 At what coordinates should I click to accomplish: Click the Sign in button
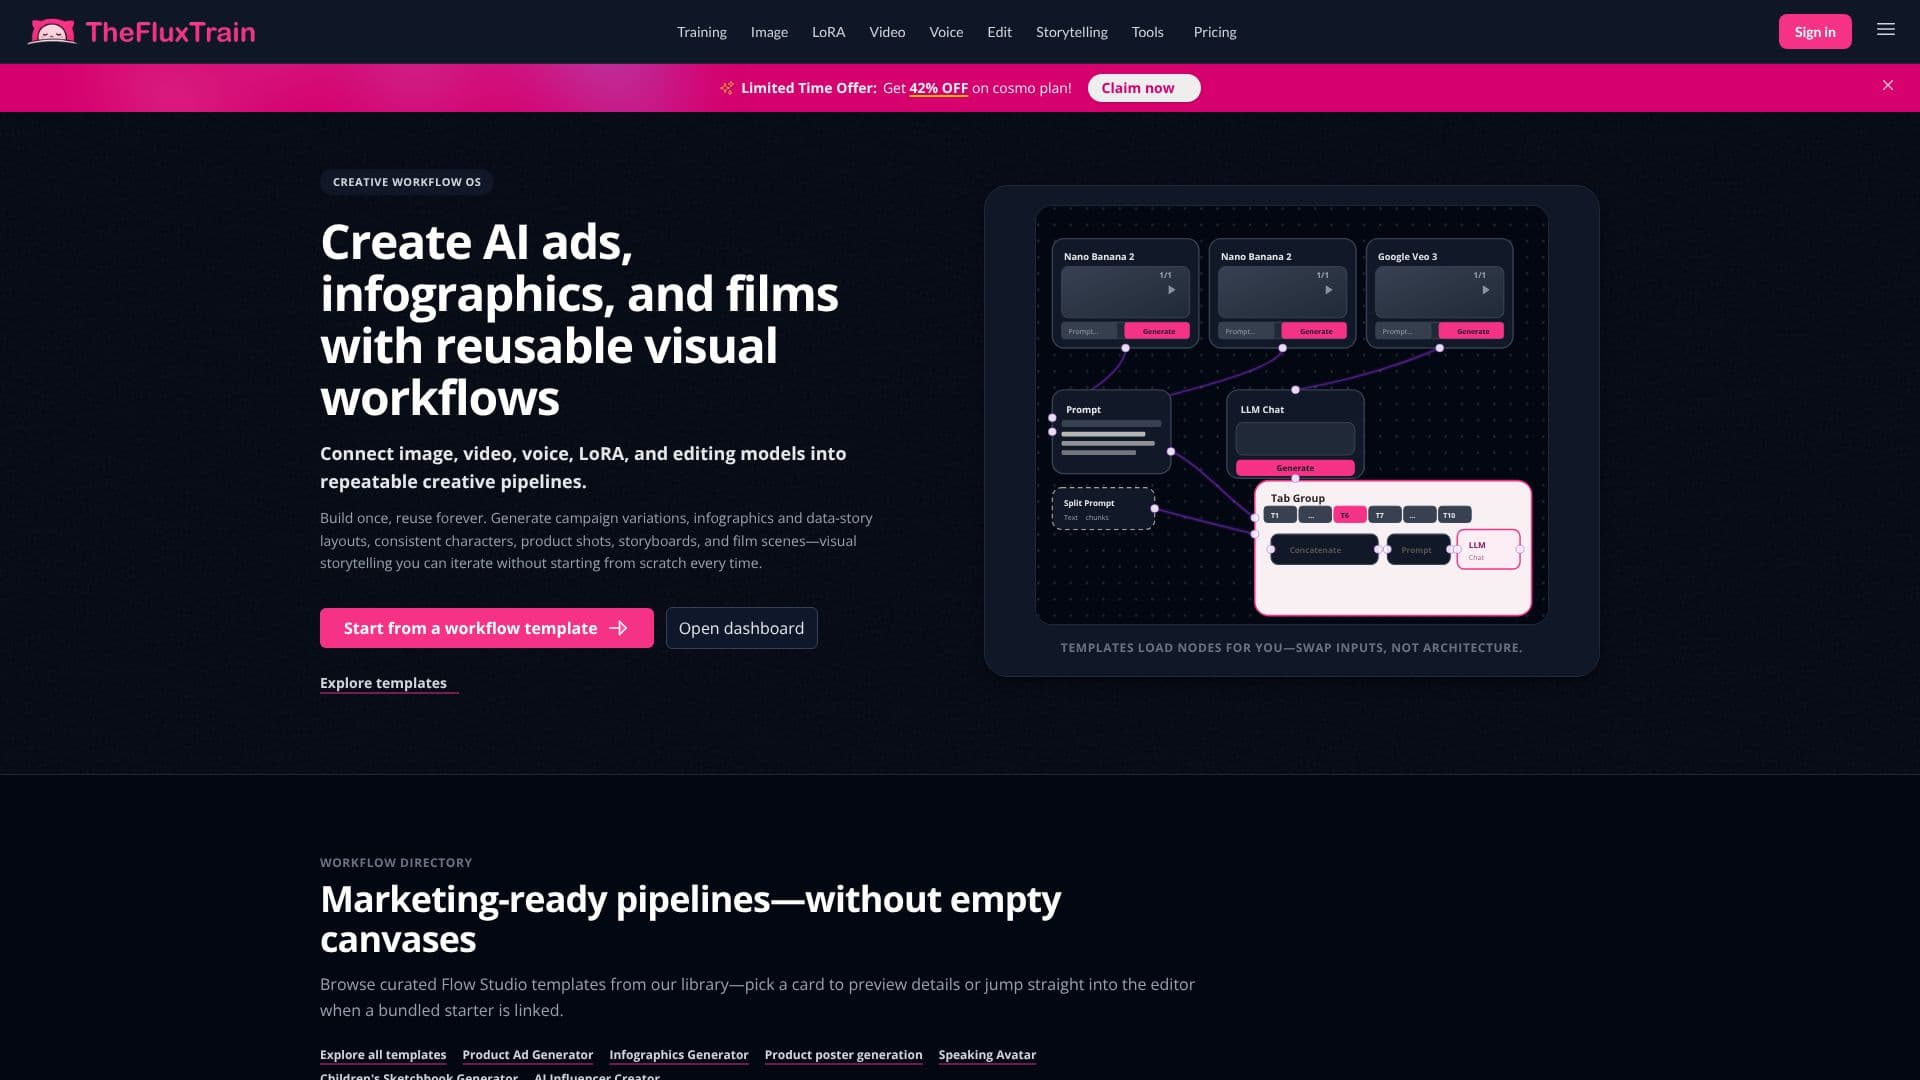point(1814,32)
